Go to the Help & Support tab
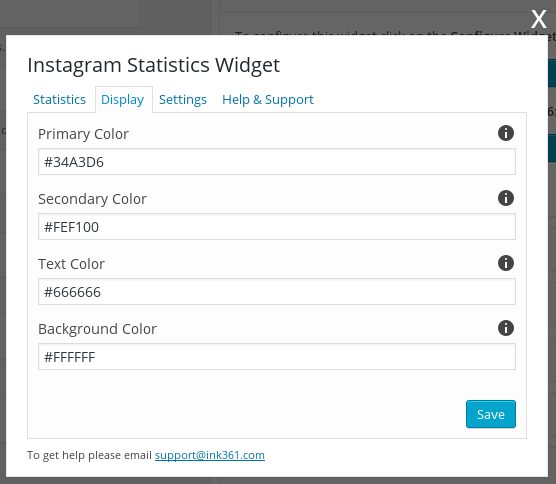This screenshot has height=484, width=556. (x=268, y=100)
